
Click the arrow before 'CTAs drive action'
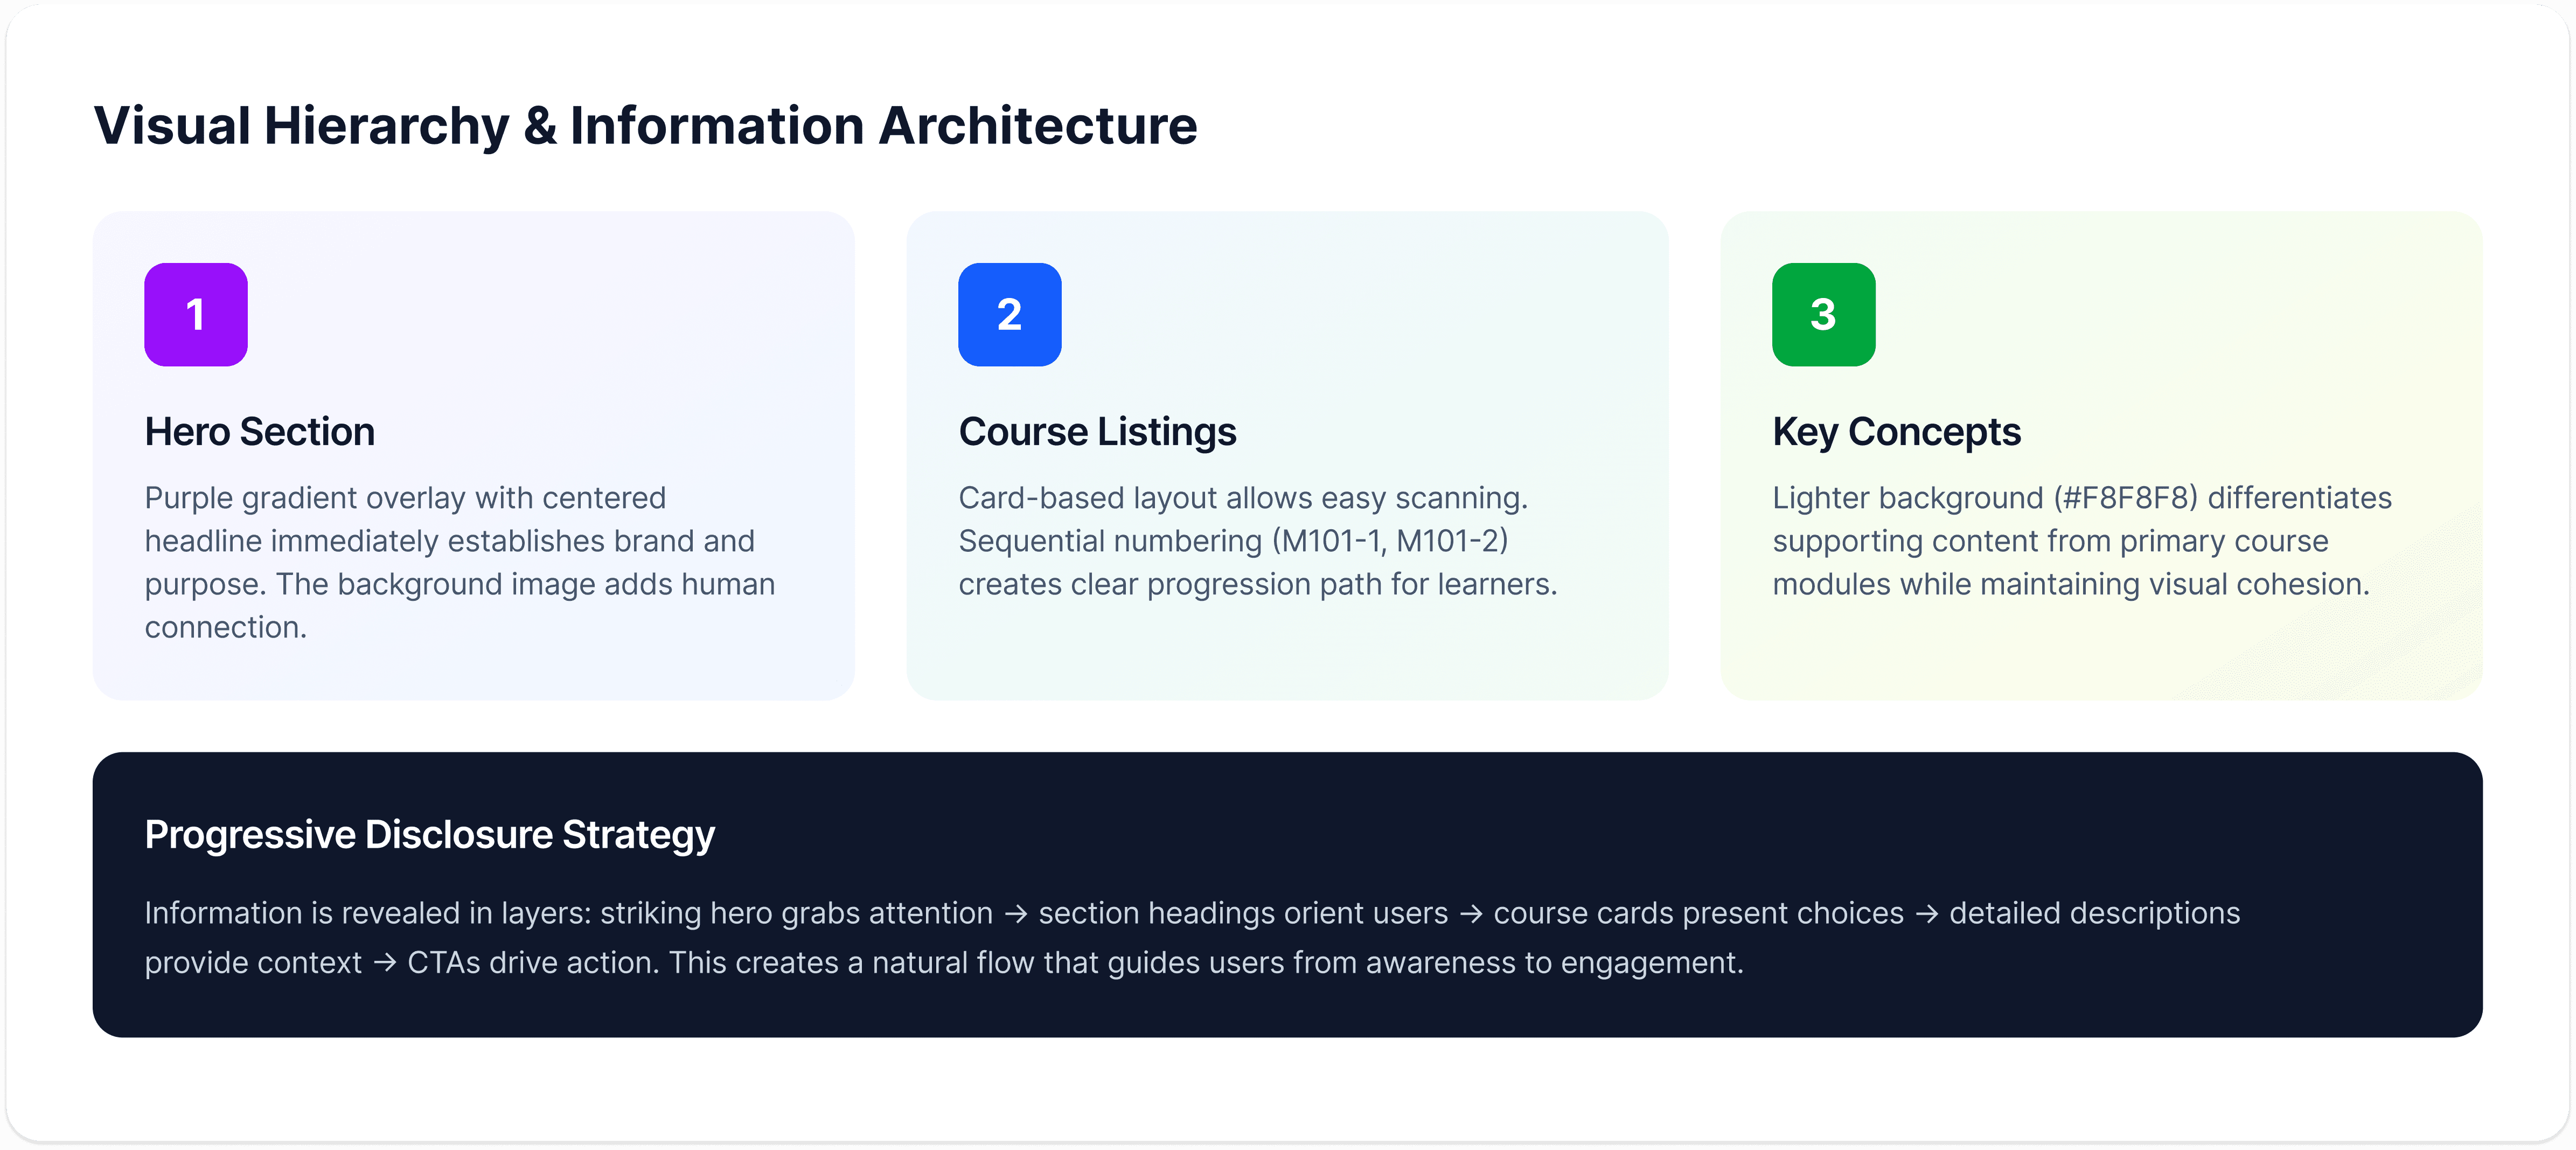[384, 963]
